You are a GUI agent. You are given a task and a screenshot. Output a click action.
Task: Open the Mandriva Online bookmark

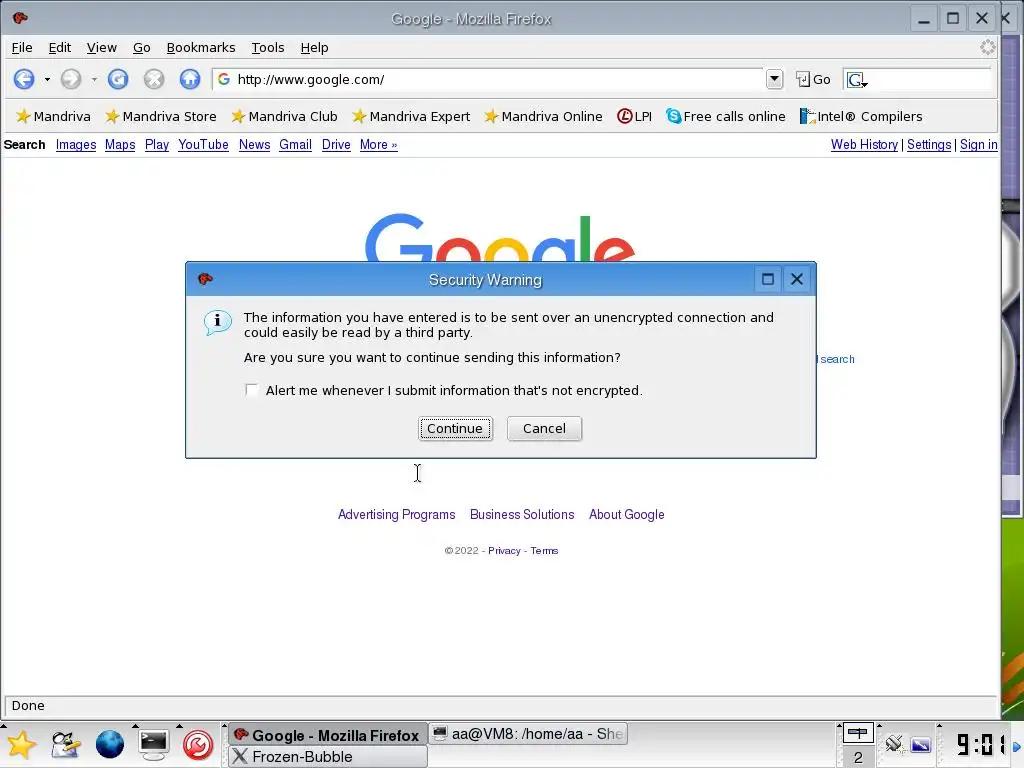pyautogui.click(x=543, y=116)
